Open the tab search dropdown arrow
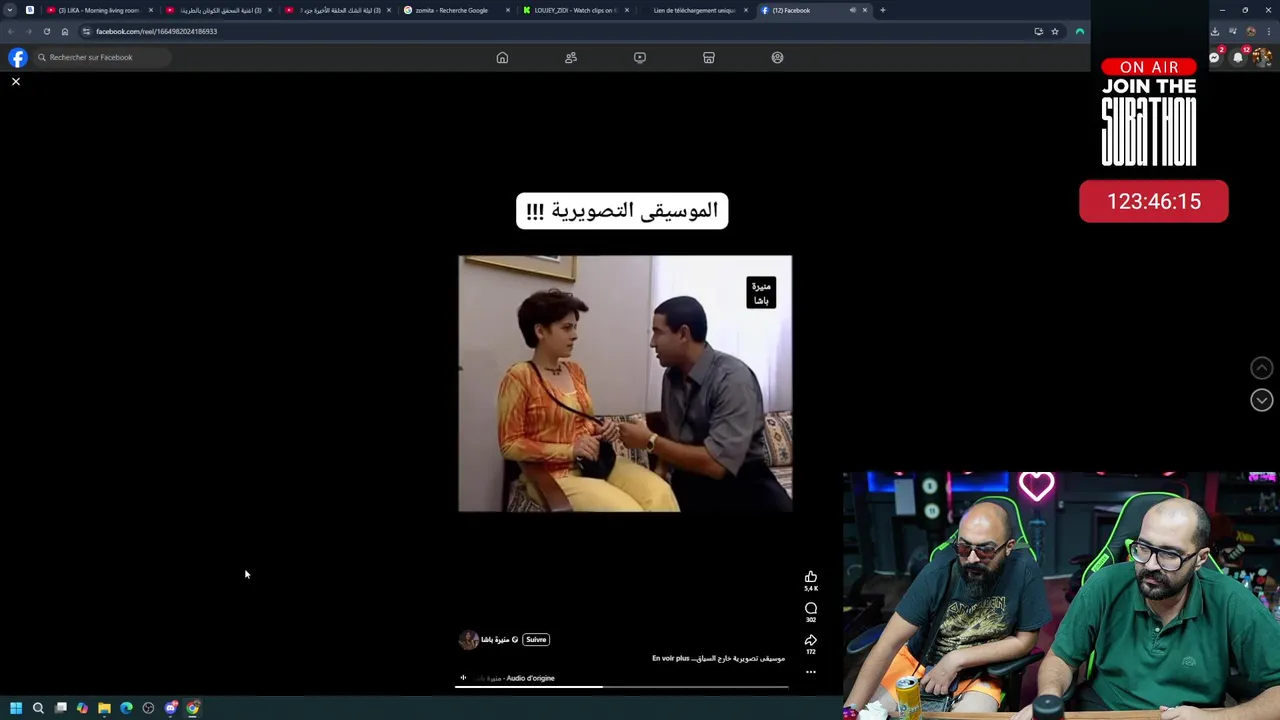 [x=10, y=10]
